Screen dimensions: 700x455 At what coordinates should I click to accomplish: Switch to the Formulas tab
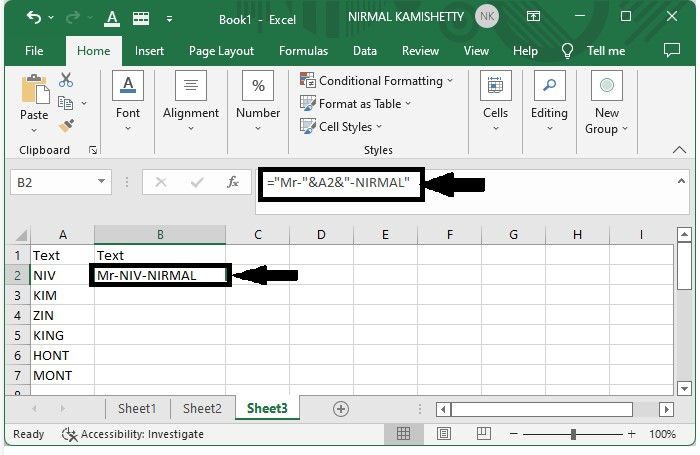coord(304,51)
